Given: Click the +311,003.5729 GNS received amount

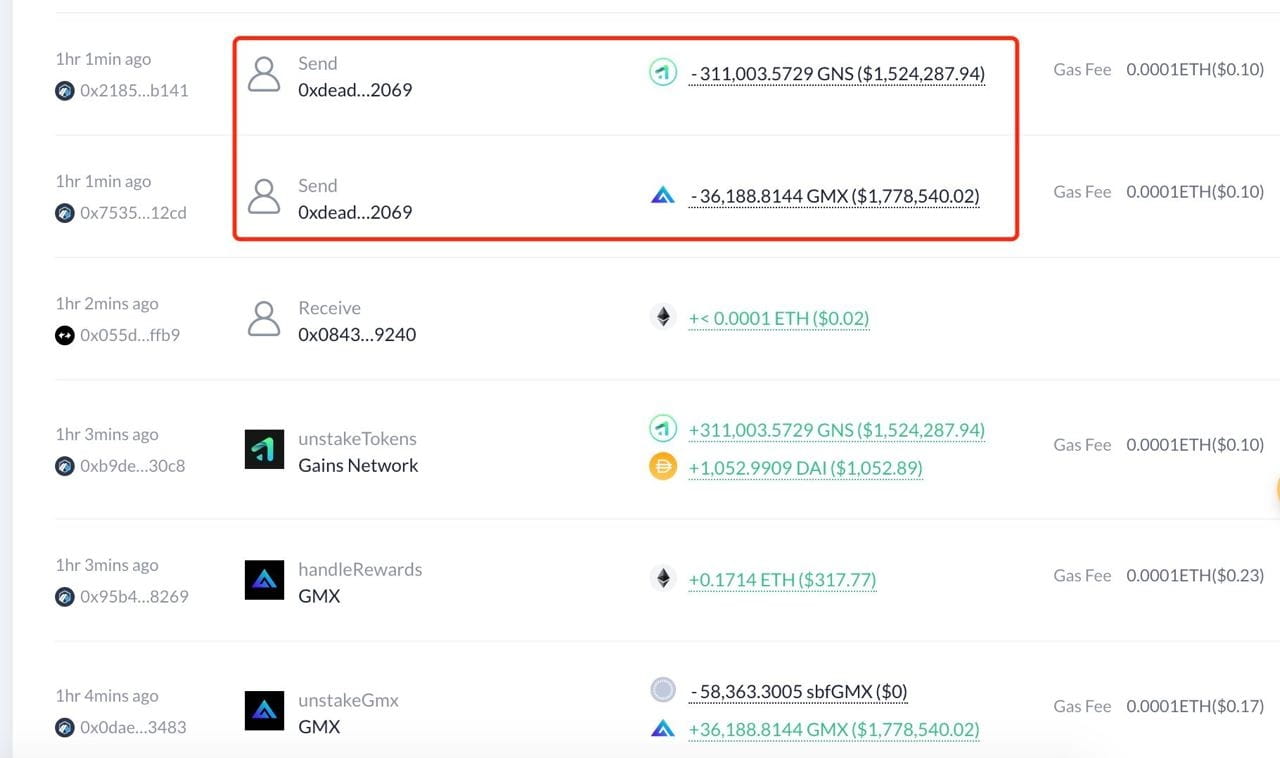Looking at the screenshot, I should pos(837,431).
